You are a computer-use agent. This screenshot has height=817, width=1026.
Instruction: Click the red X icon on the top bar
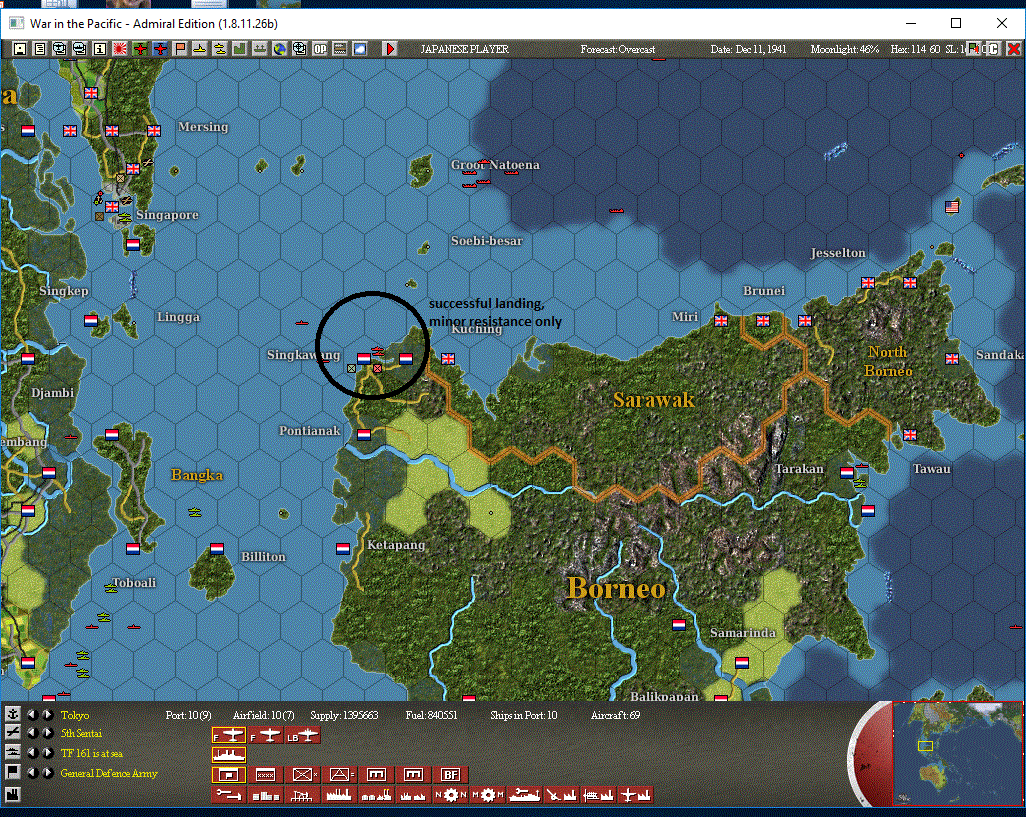point(1014,48)
